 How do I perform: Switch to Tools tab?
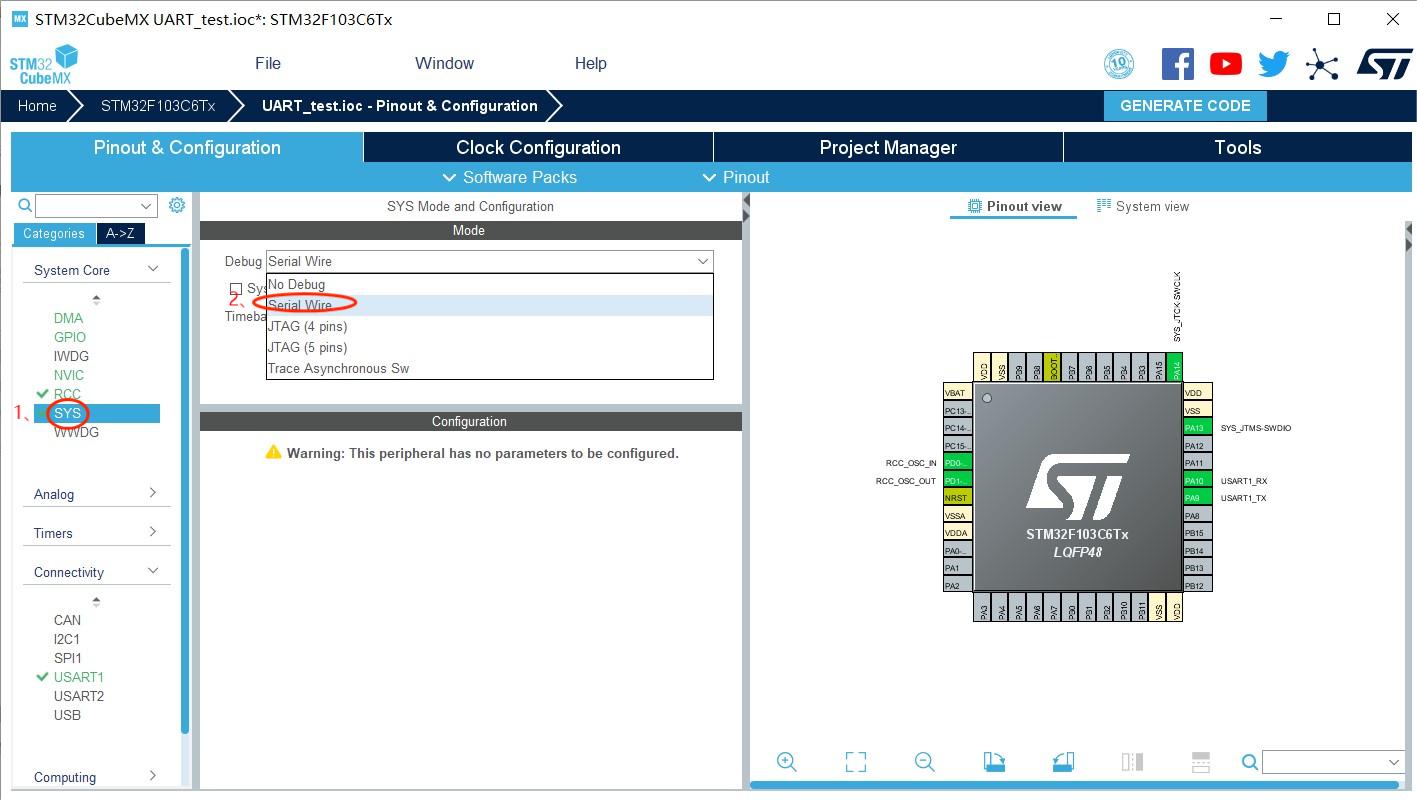click(x=1237, y=147)
